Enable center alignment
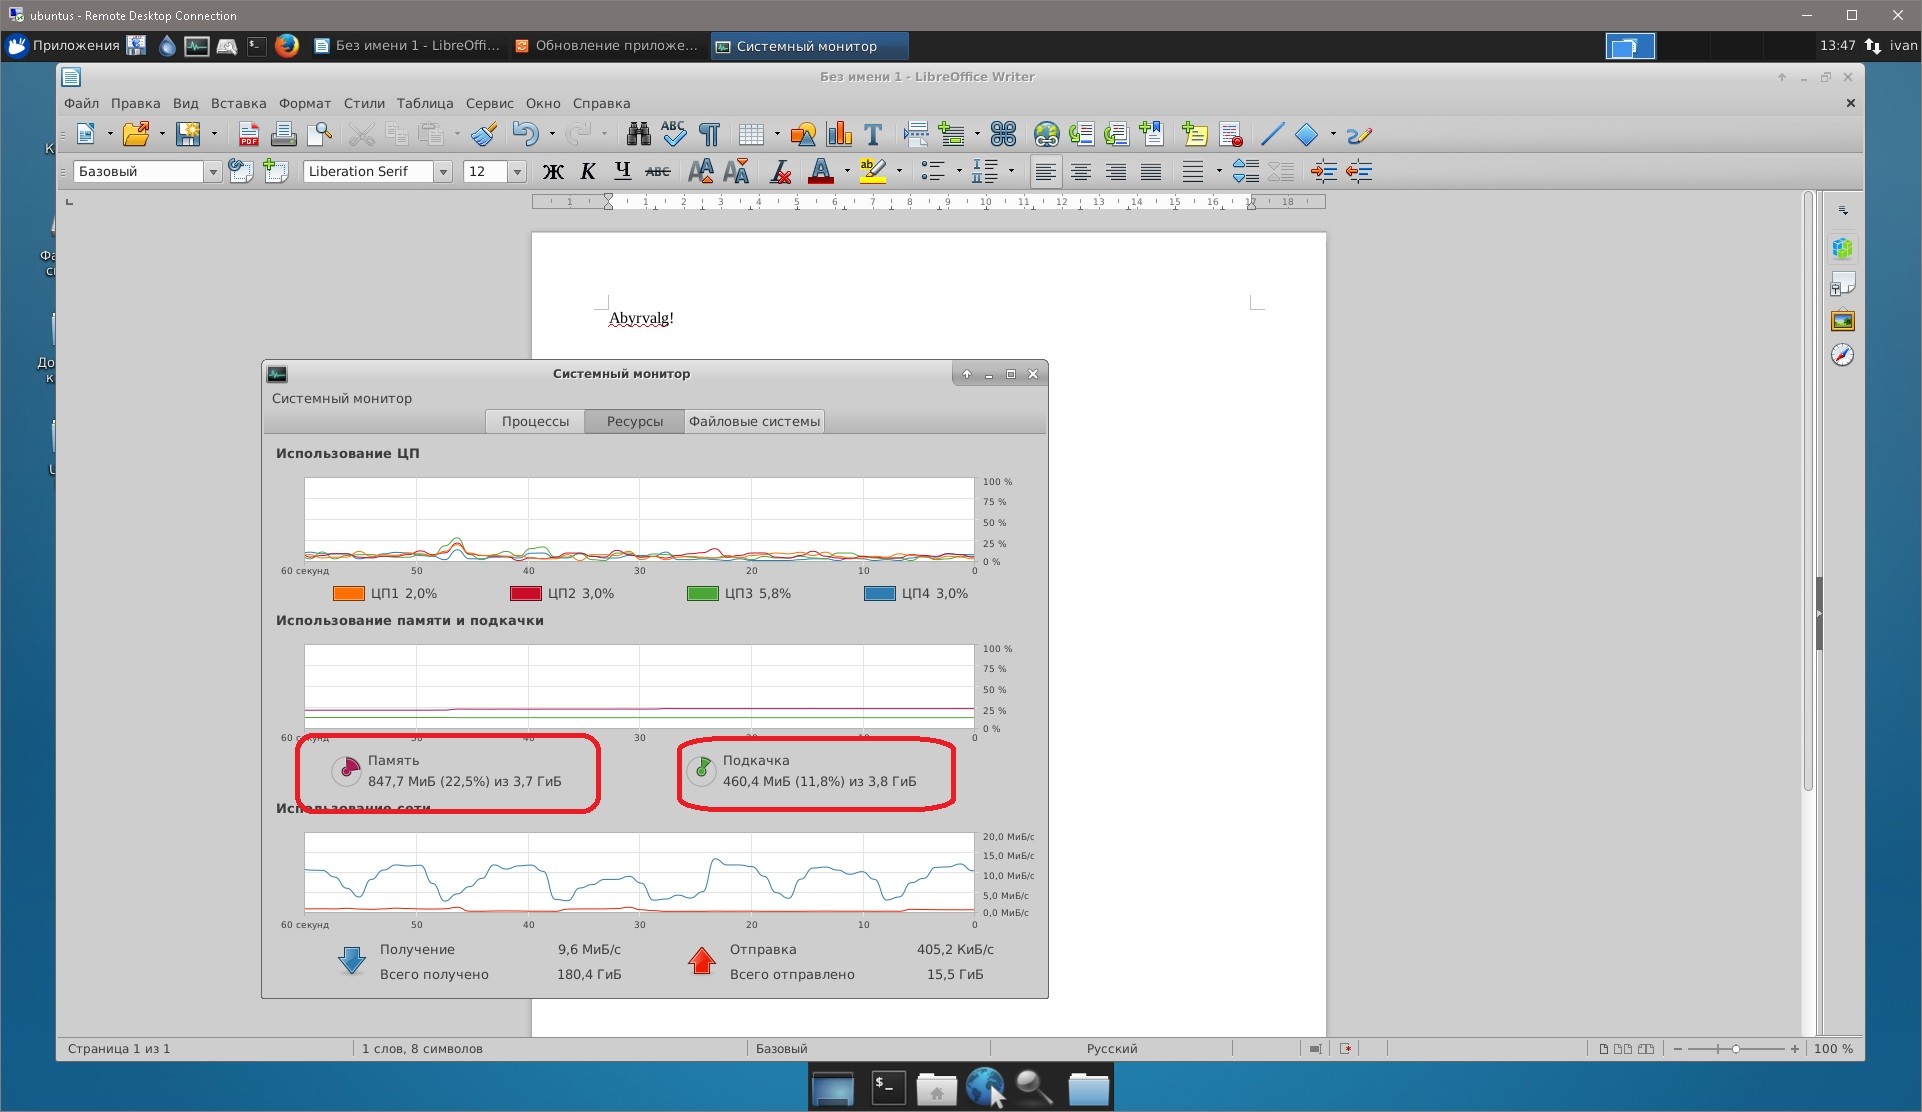1922x1112 pixels. pos(1080,172)
